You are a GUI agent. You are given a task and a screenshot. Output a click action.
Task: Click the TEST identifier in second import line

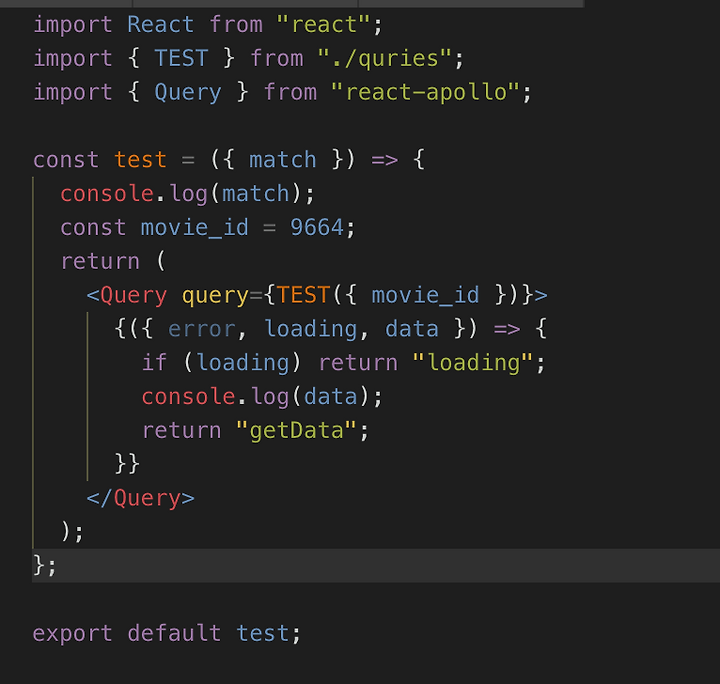click(x=181, y=58)
